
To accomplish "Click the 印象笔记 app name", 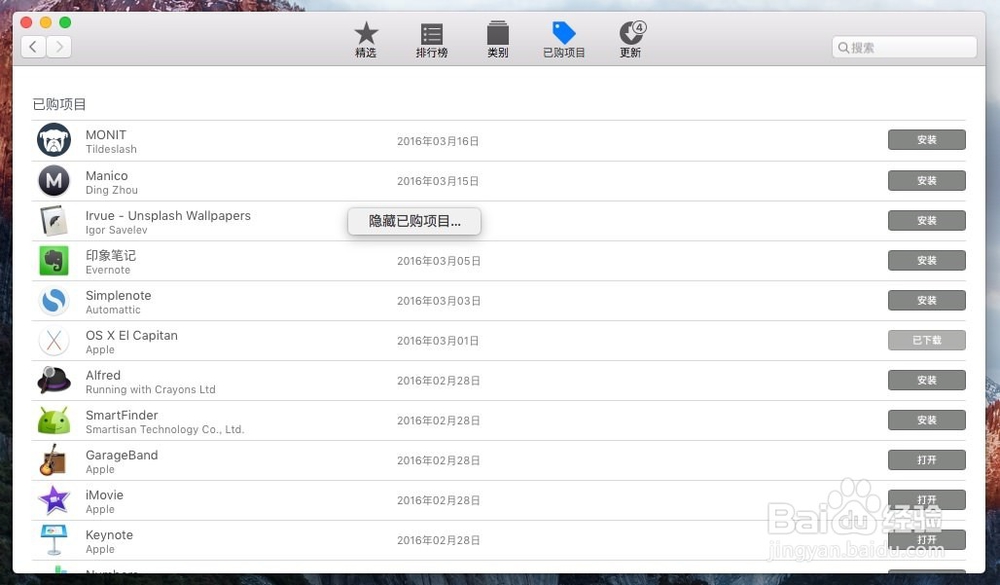I will [110, 255].
